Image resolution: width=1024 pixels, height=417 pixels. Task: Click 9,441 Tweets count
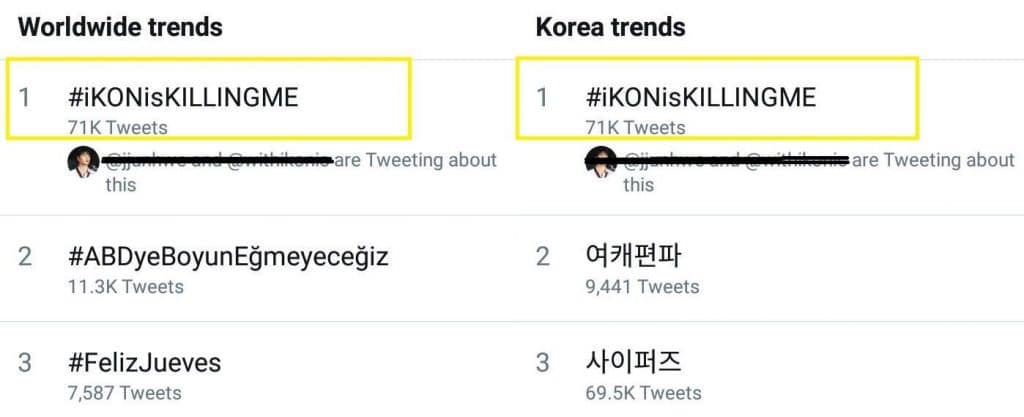click(x=642, y=287)
